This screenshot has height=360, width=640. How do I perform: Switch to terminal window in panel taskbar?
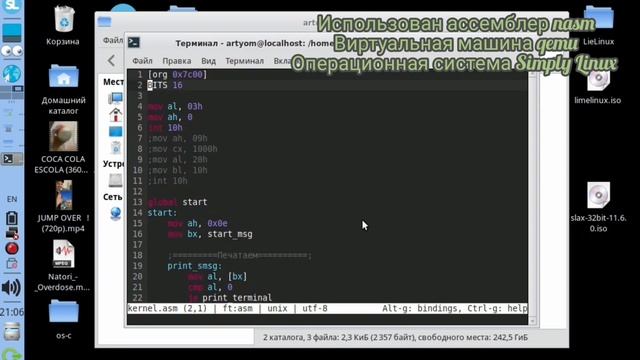tap(11, 159)
